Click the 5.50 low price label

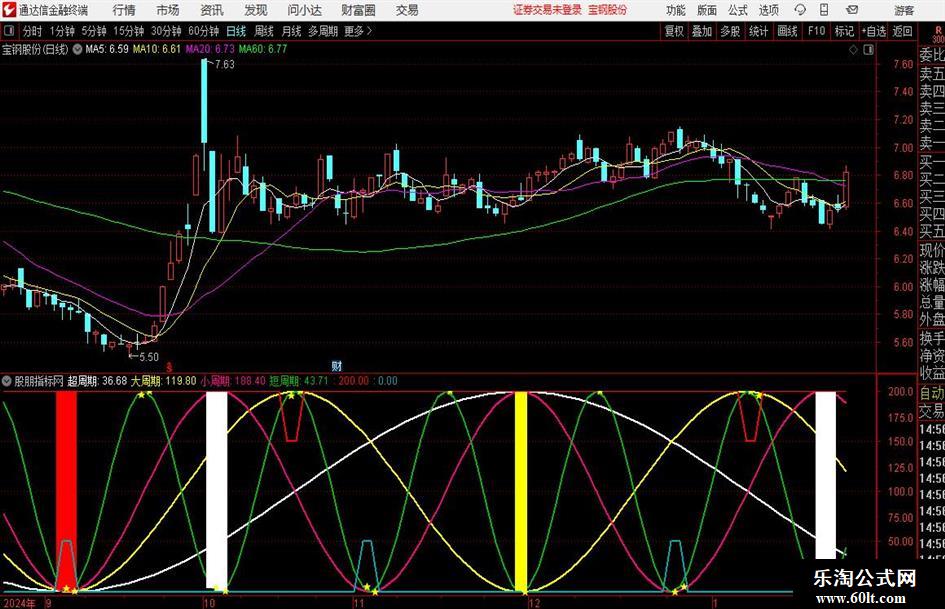point(148,357)
